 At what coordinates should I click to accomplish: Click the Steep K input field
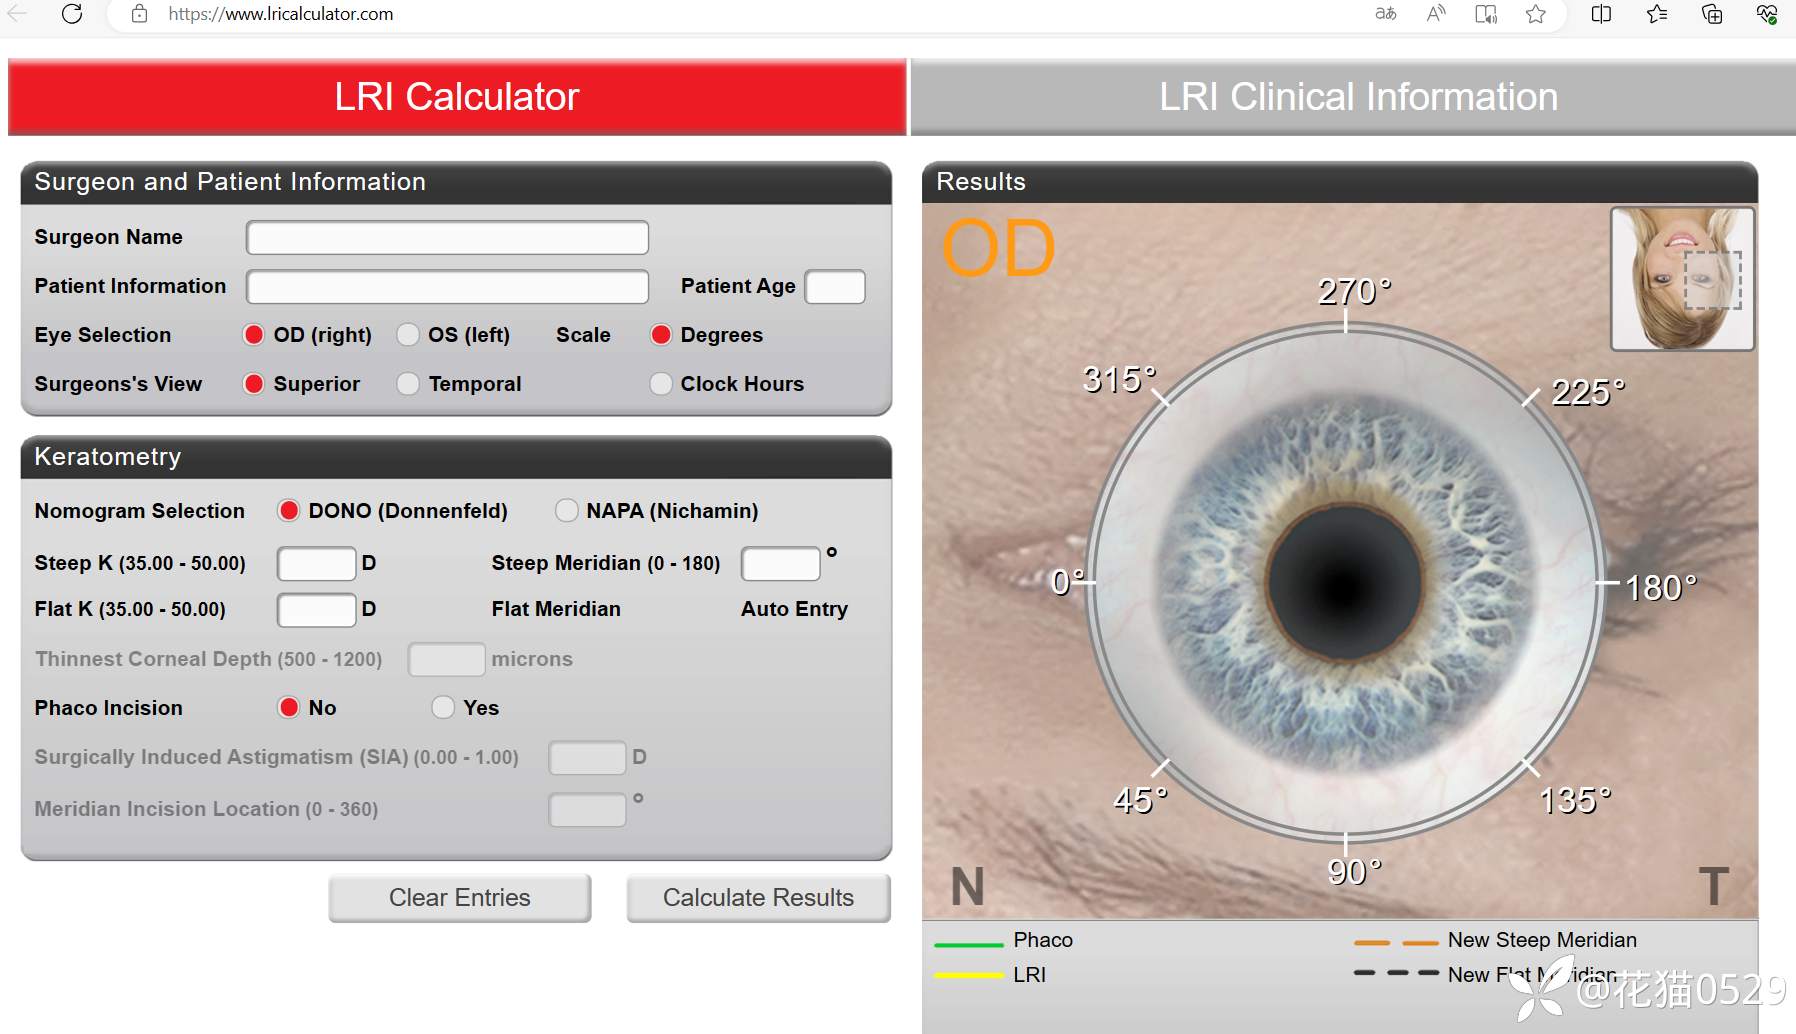pyautogui.click(x=316, y=564)
